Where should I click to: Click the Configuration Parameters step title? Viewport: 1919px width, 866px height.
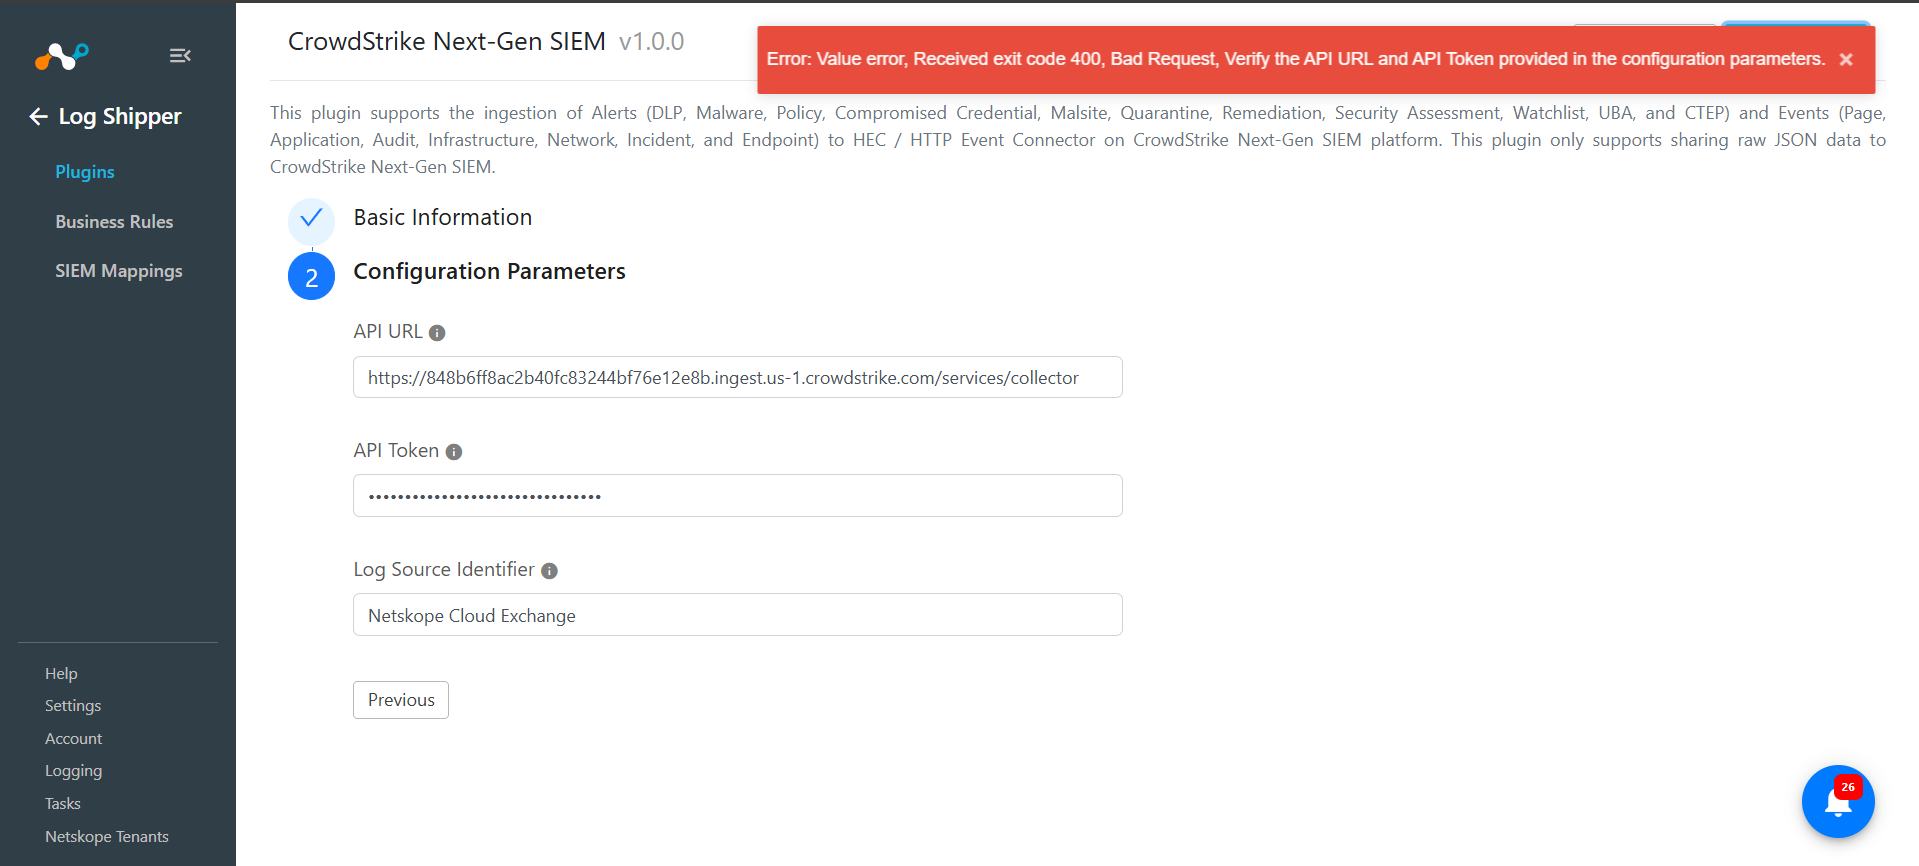tap(490, 272)
